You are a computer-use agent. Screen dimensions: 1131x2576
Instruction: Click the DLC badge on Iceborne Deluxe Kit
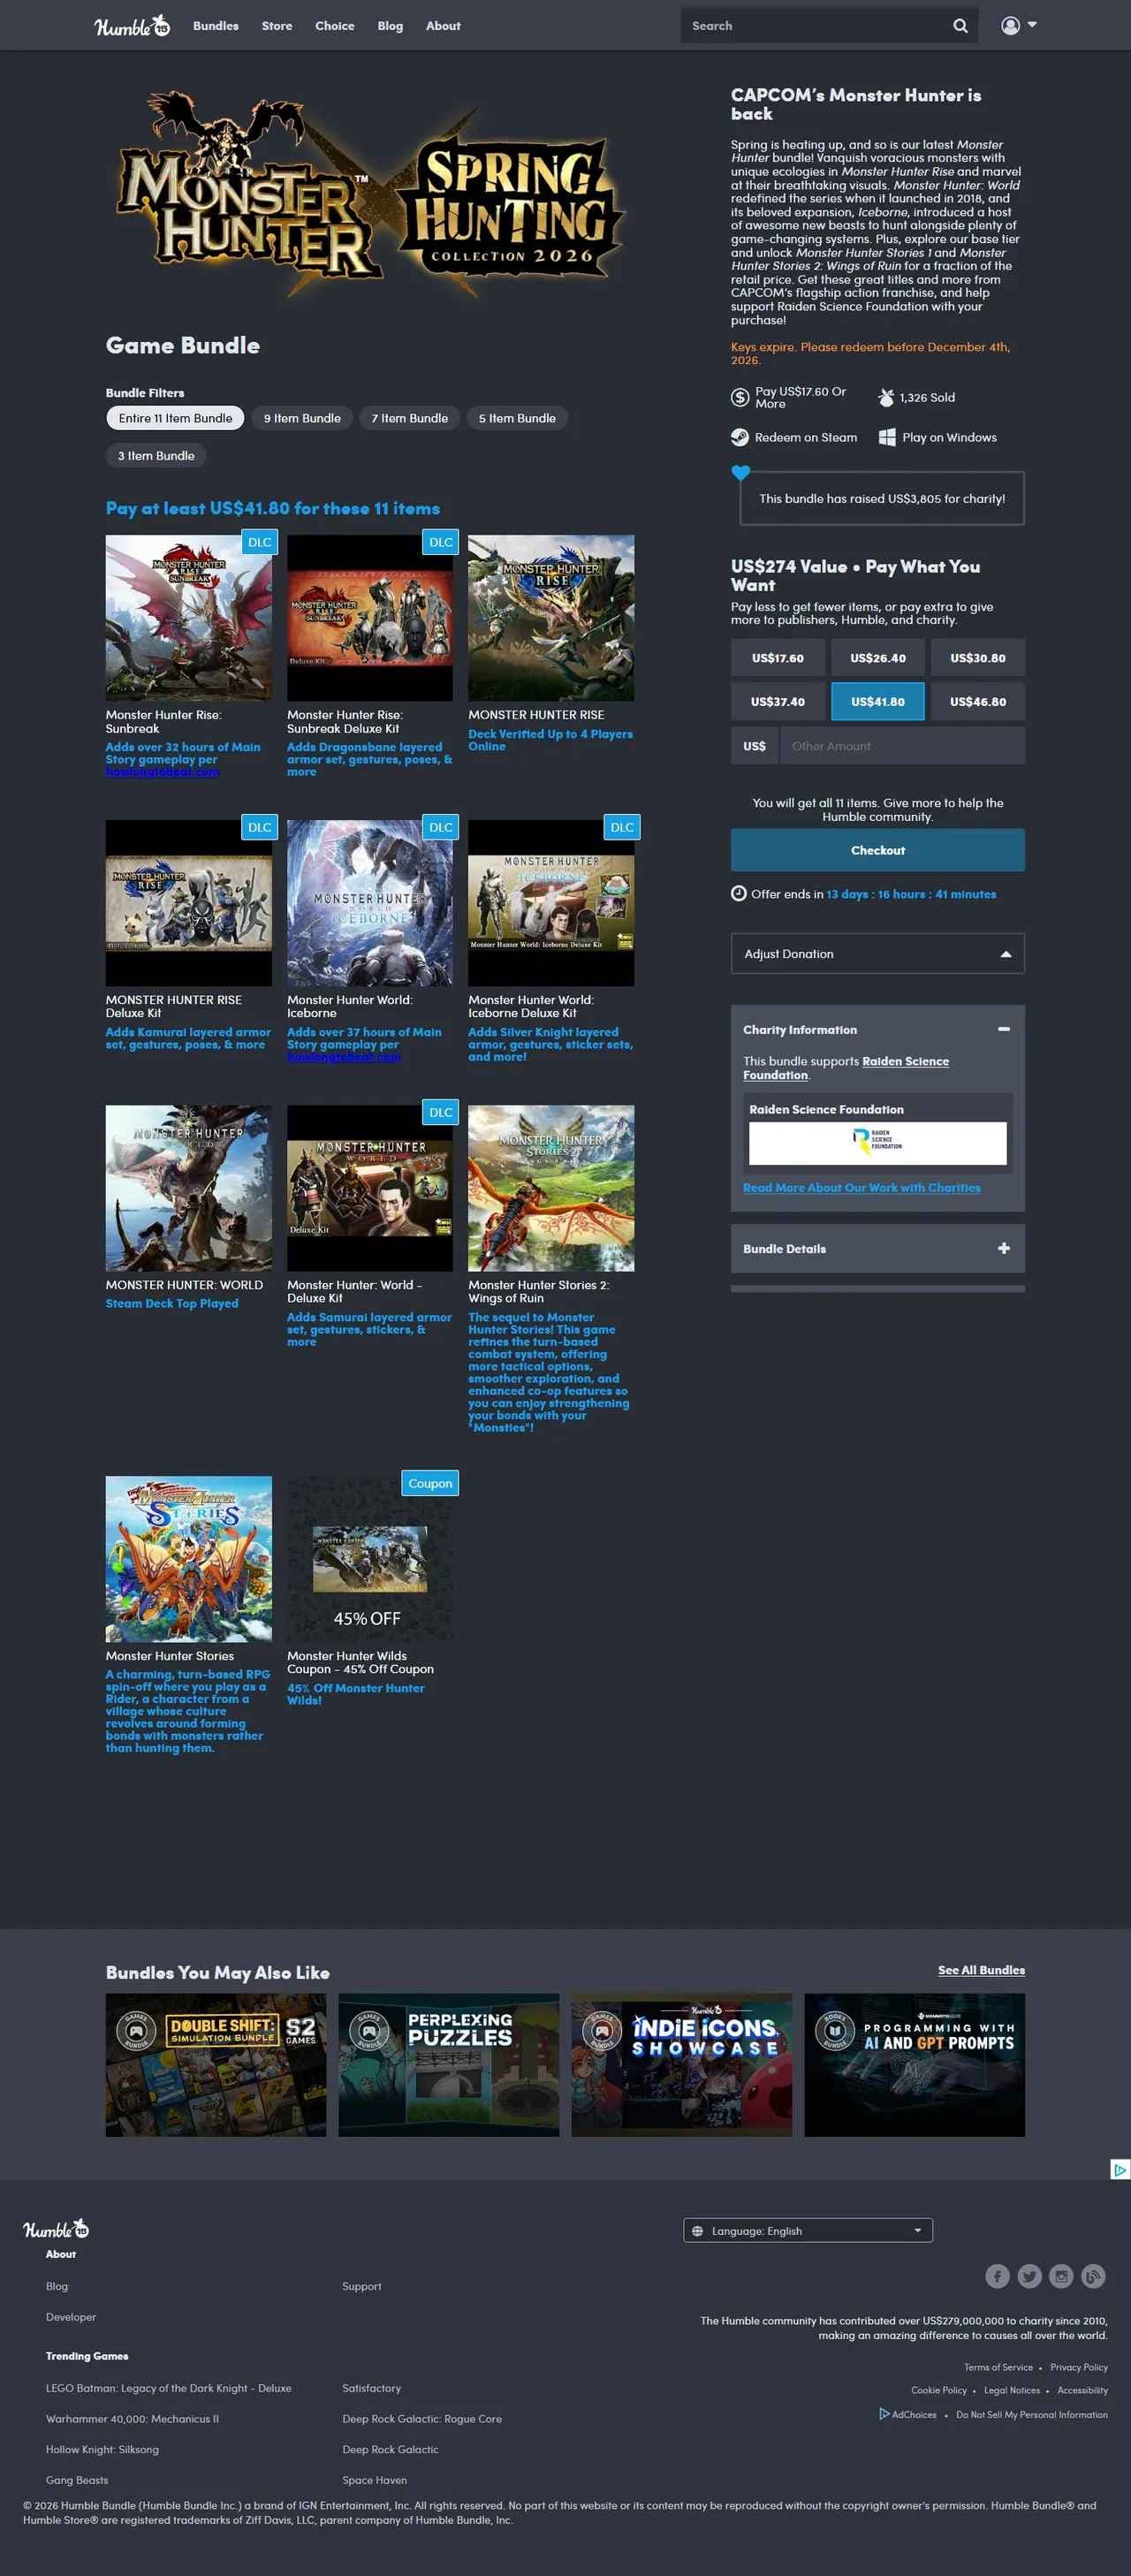click(622, 827)
